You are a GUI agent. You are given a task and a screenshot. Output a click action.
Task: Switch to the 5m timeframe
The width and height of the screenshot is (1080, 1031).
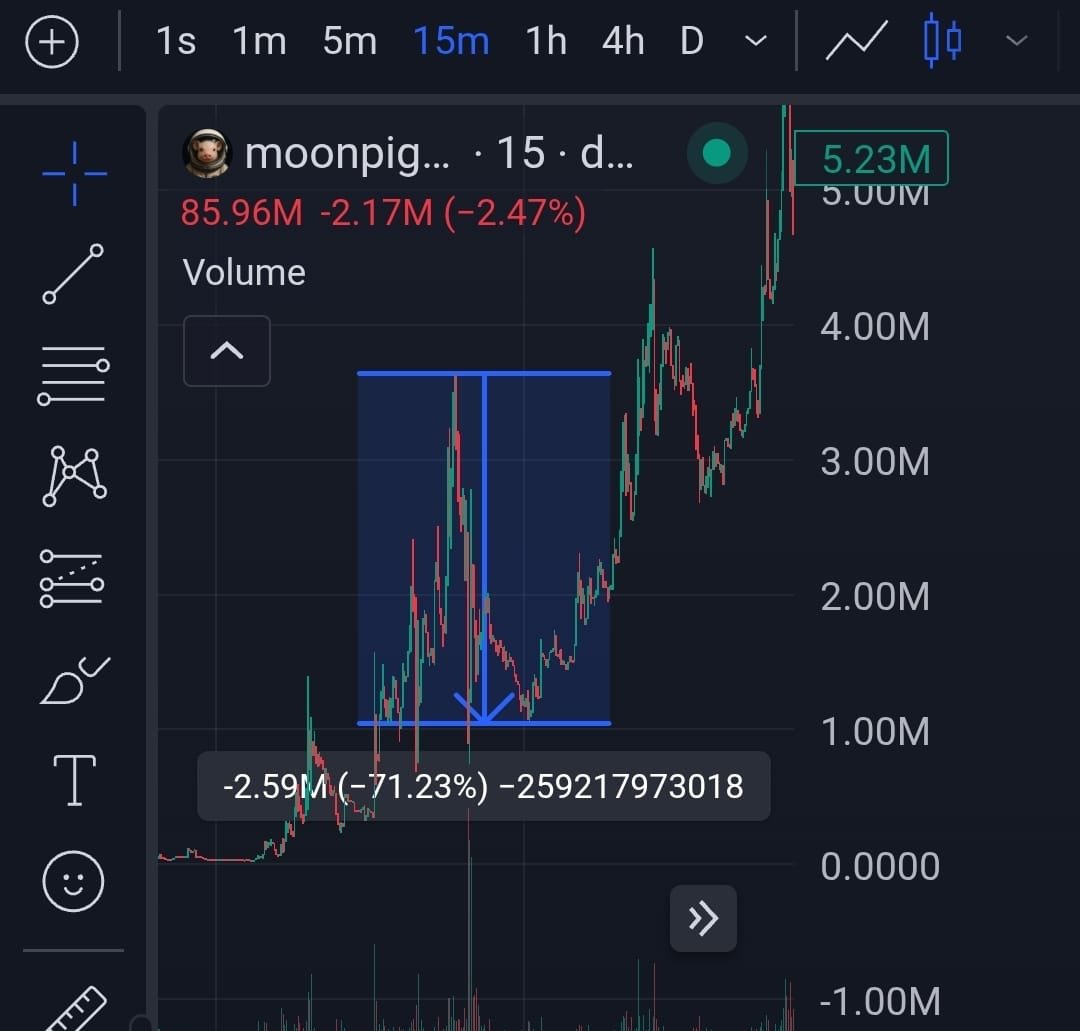pos(349,41)
